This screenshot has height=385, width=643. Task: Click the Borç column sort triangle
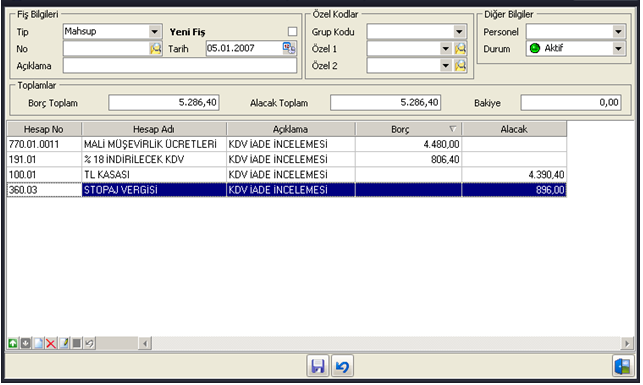(x=452, y=129)
